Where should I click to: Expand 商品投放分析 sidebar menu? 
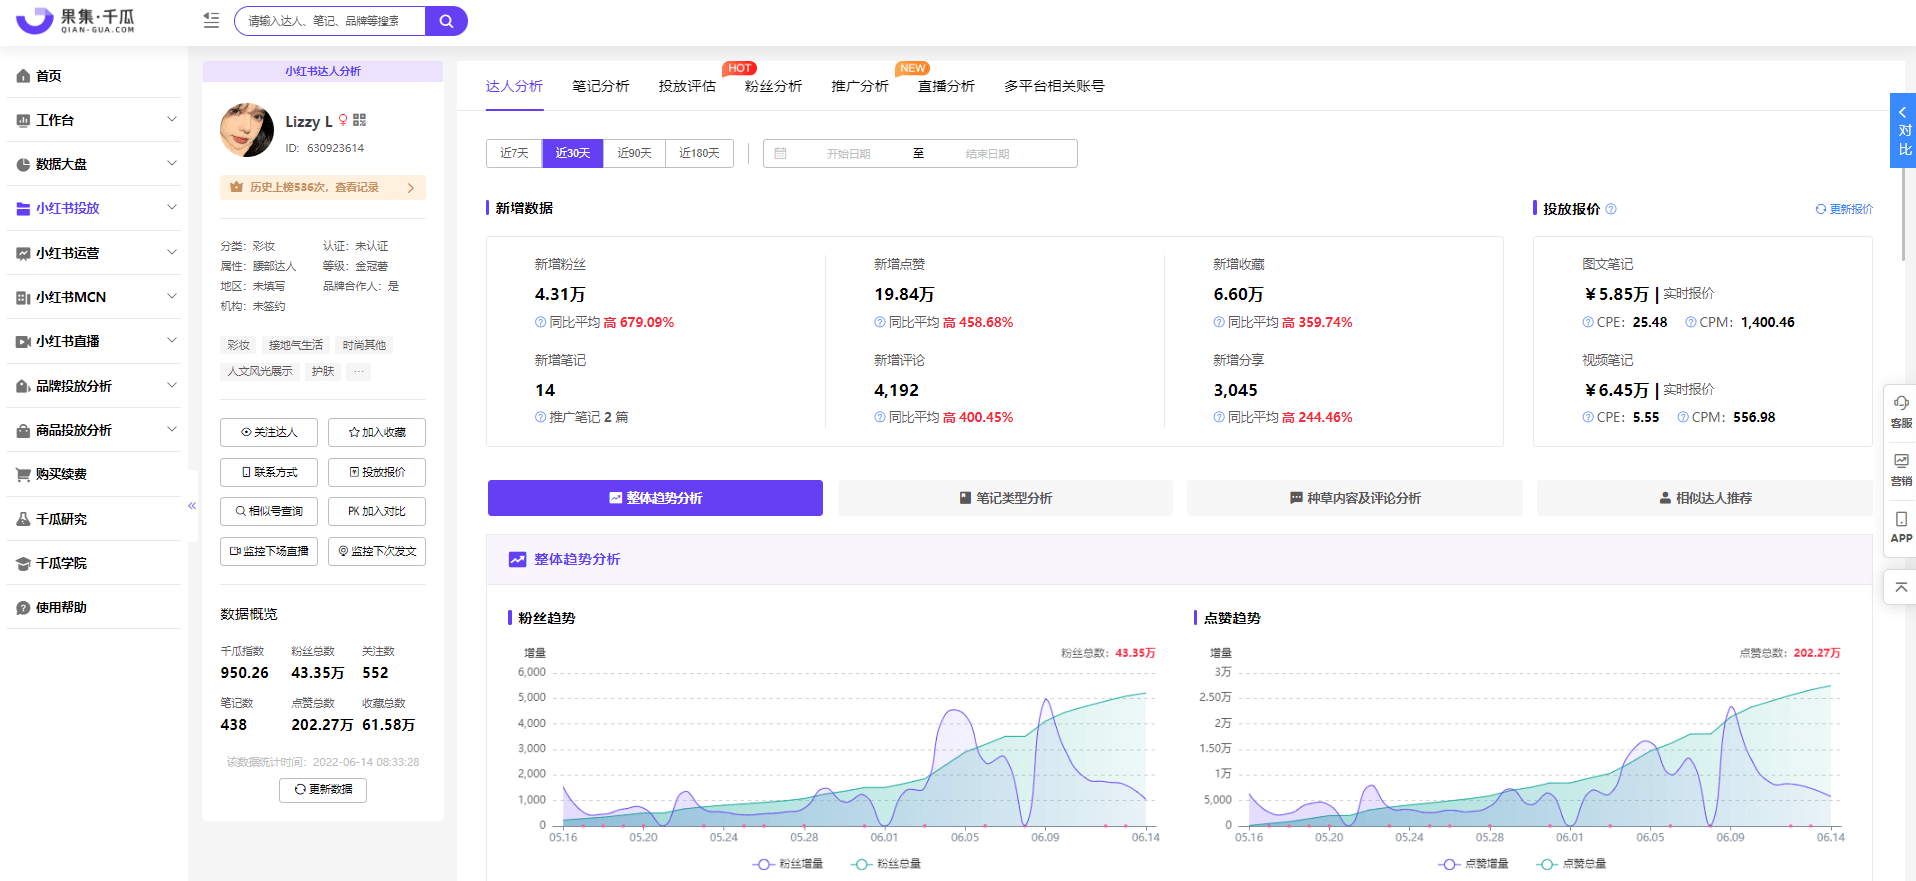point(94,430)
